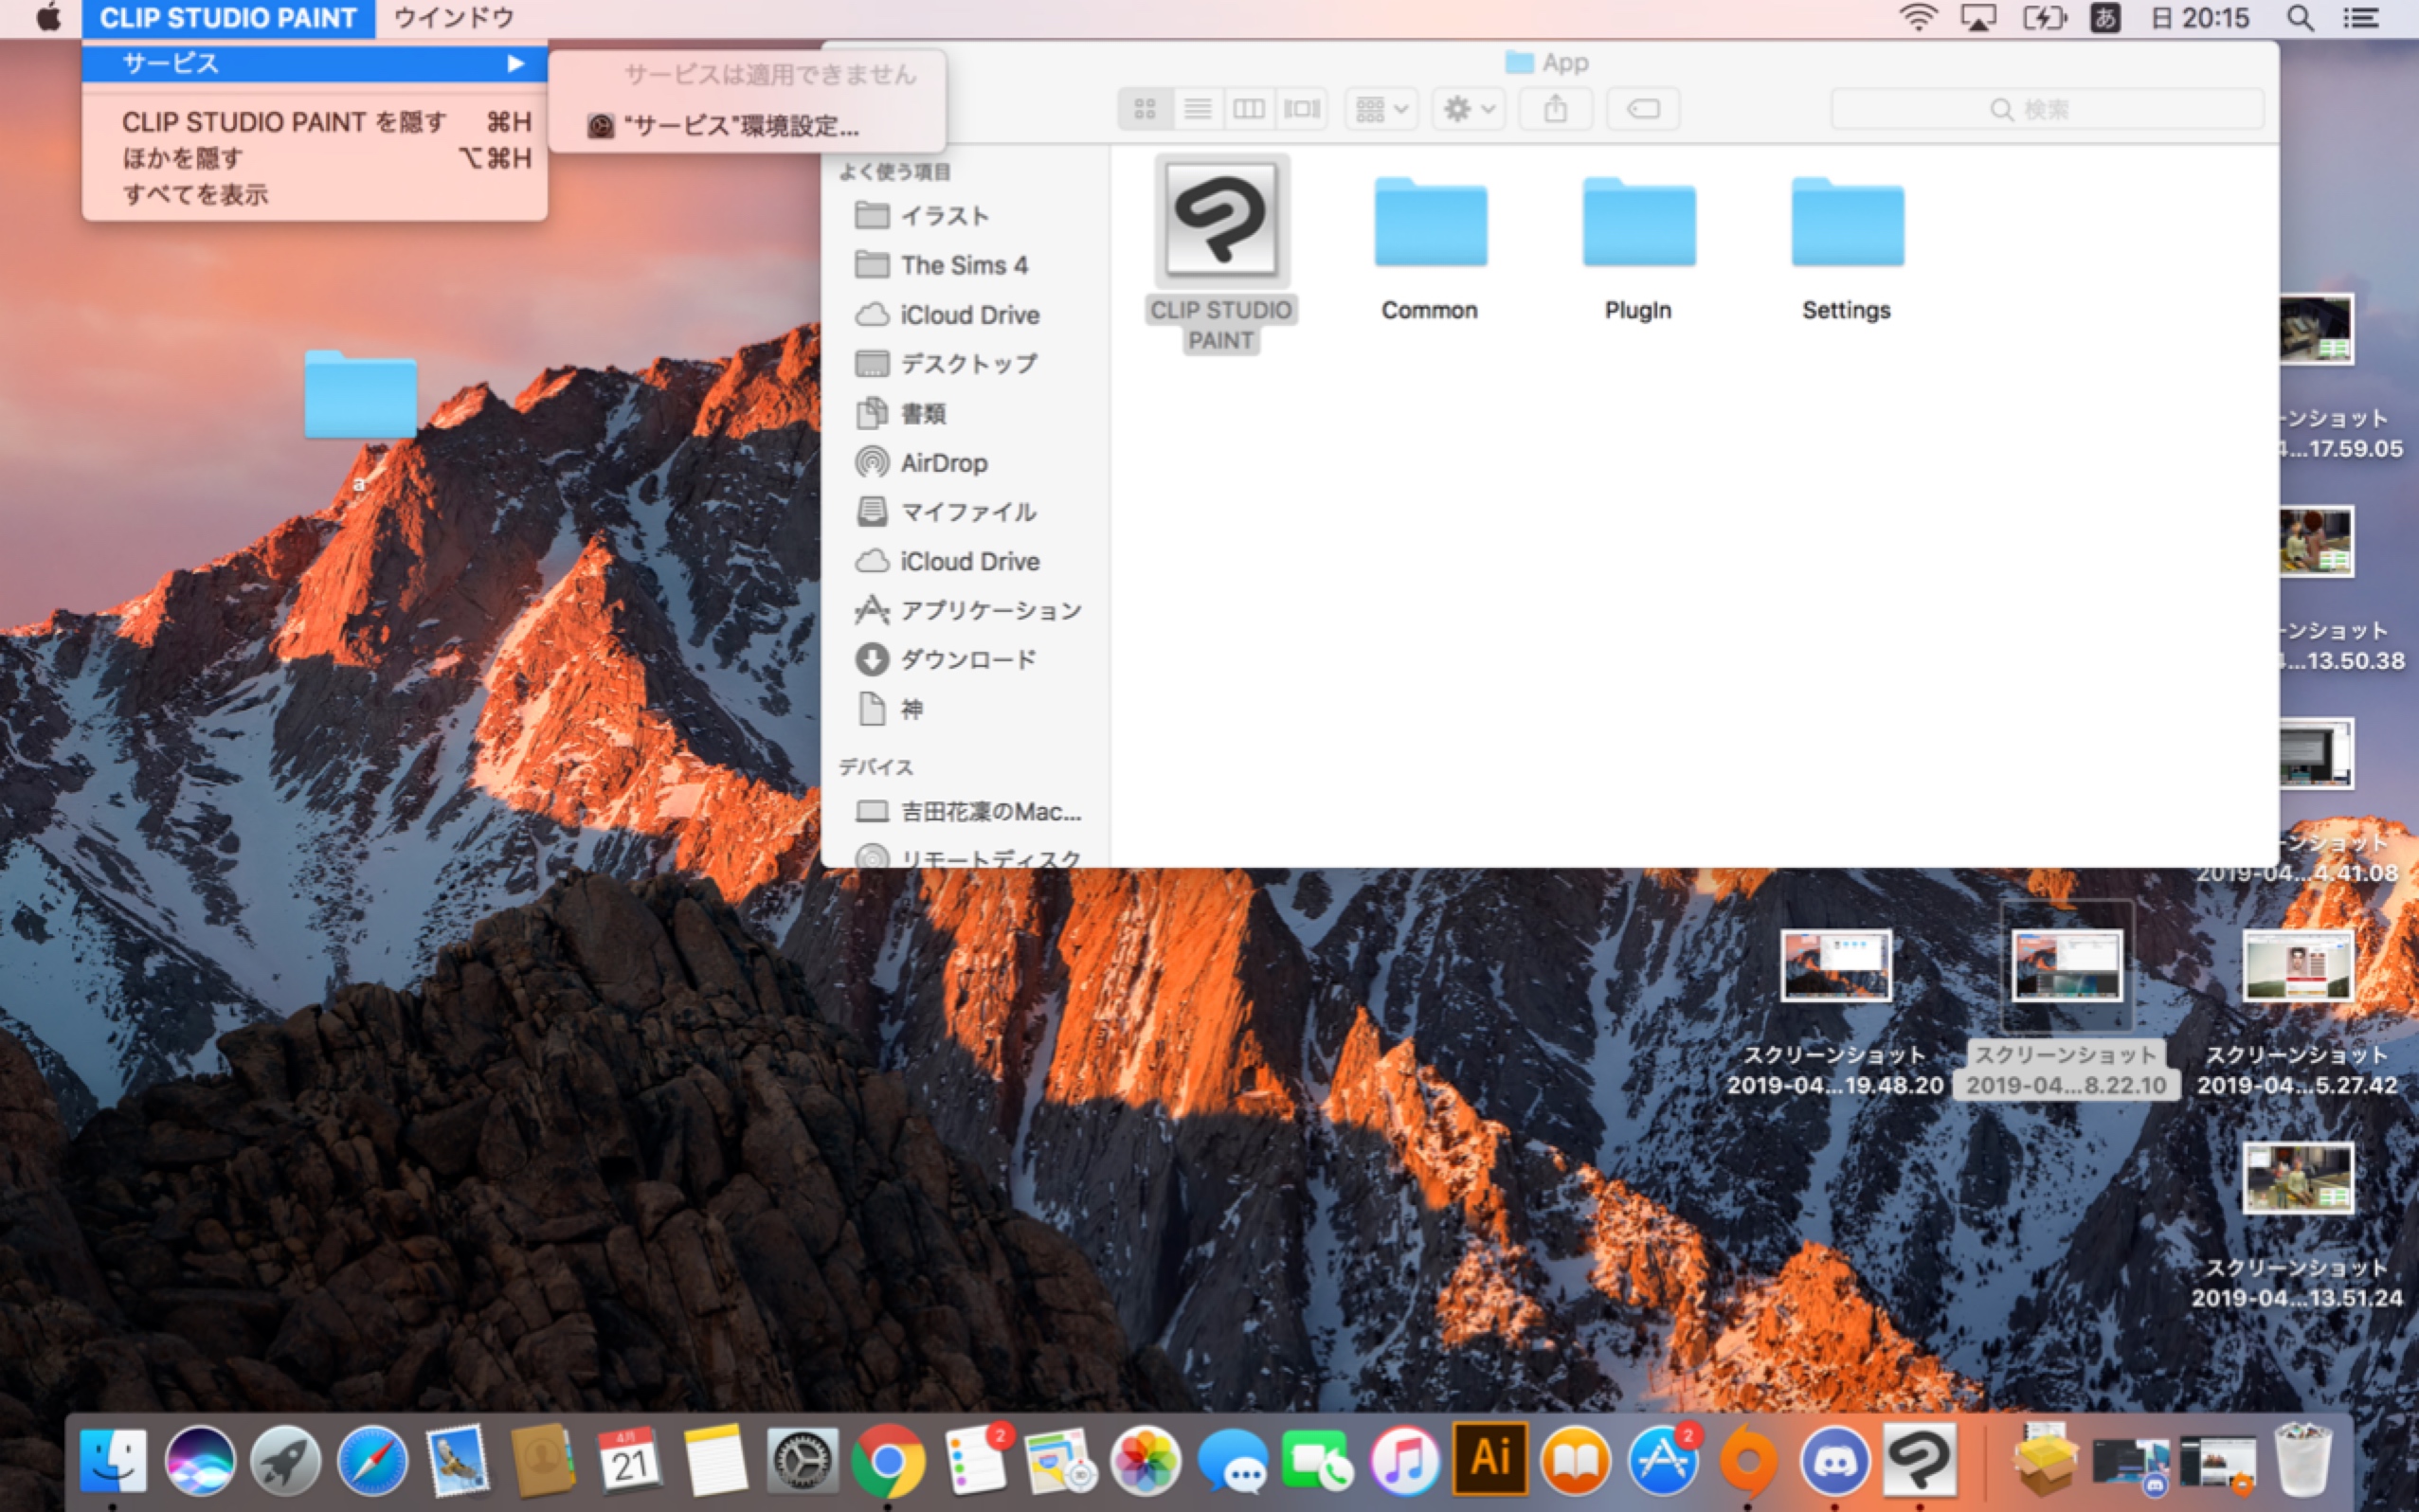Open the ウインドウ menu in the menu bar

tap(454, 18)
